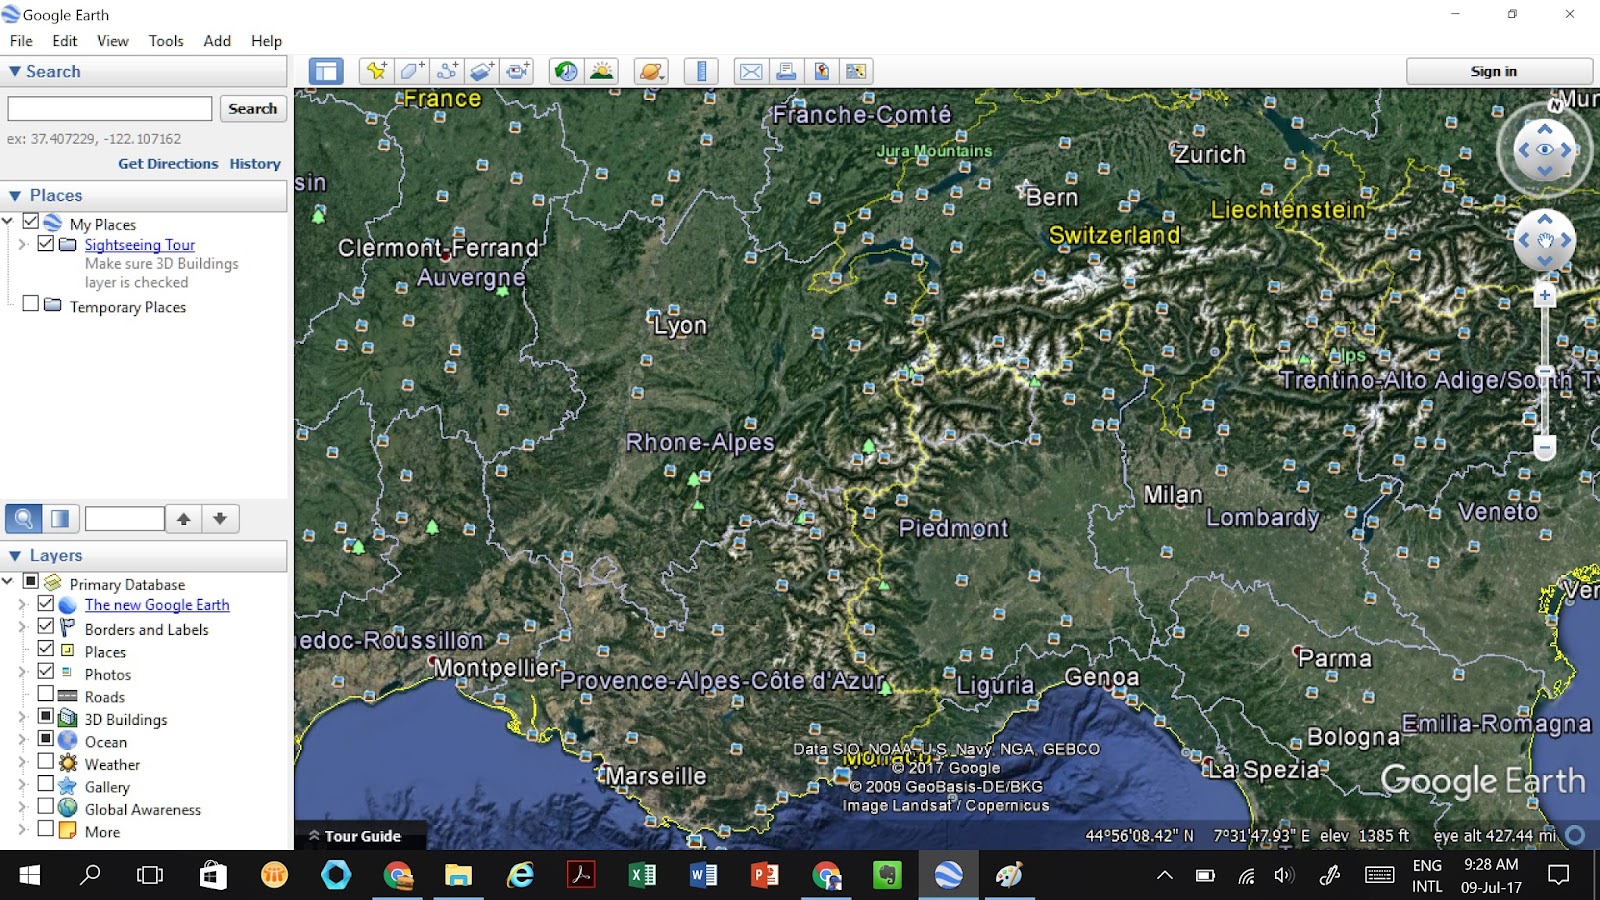Move selected place up with arrow

coord(184,518)
